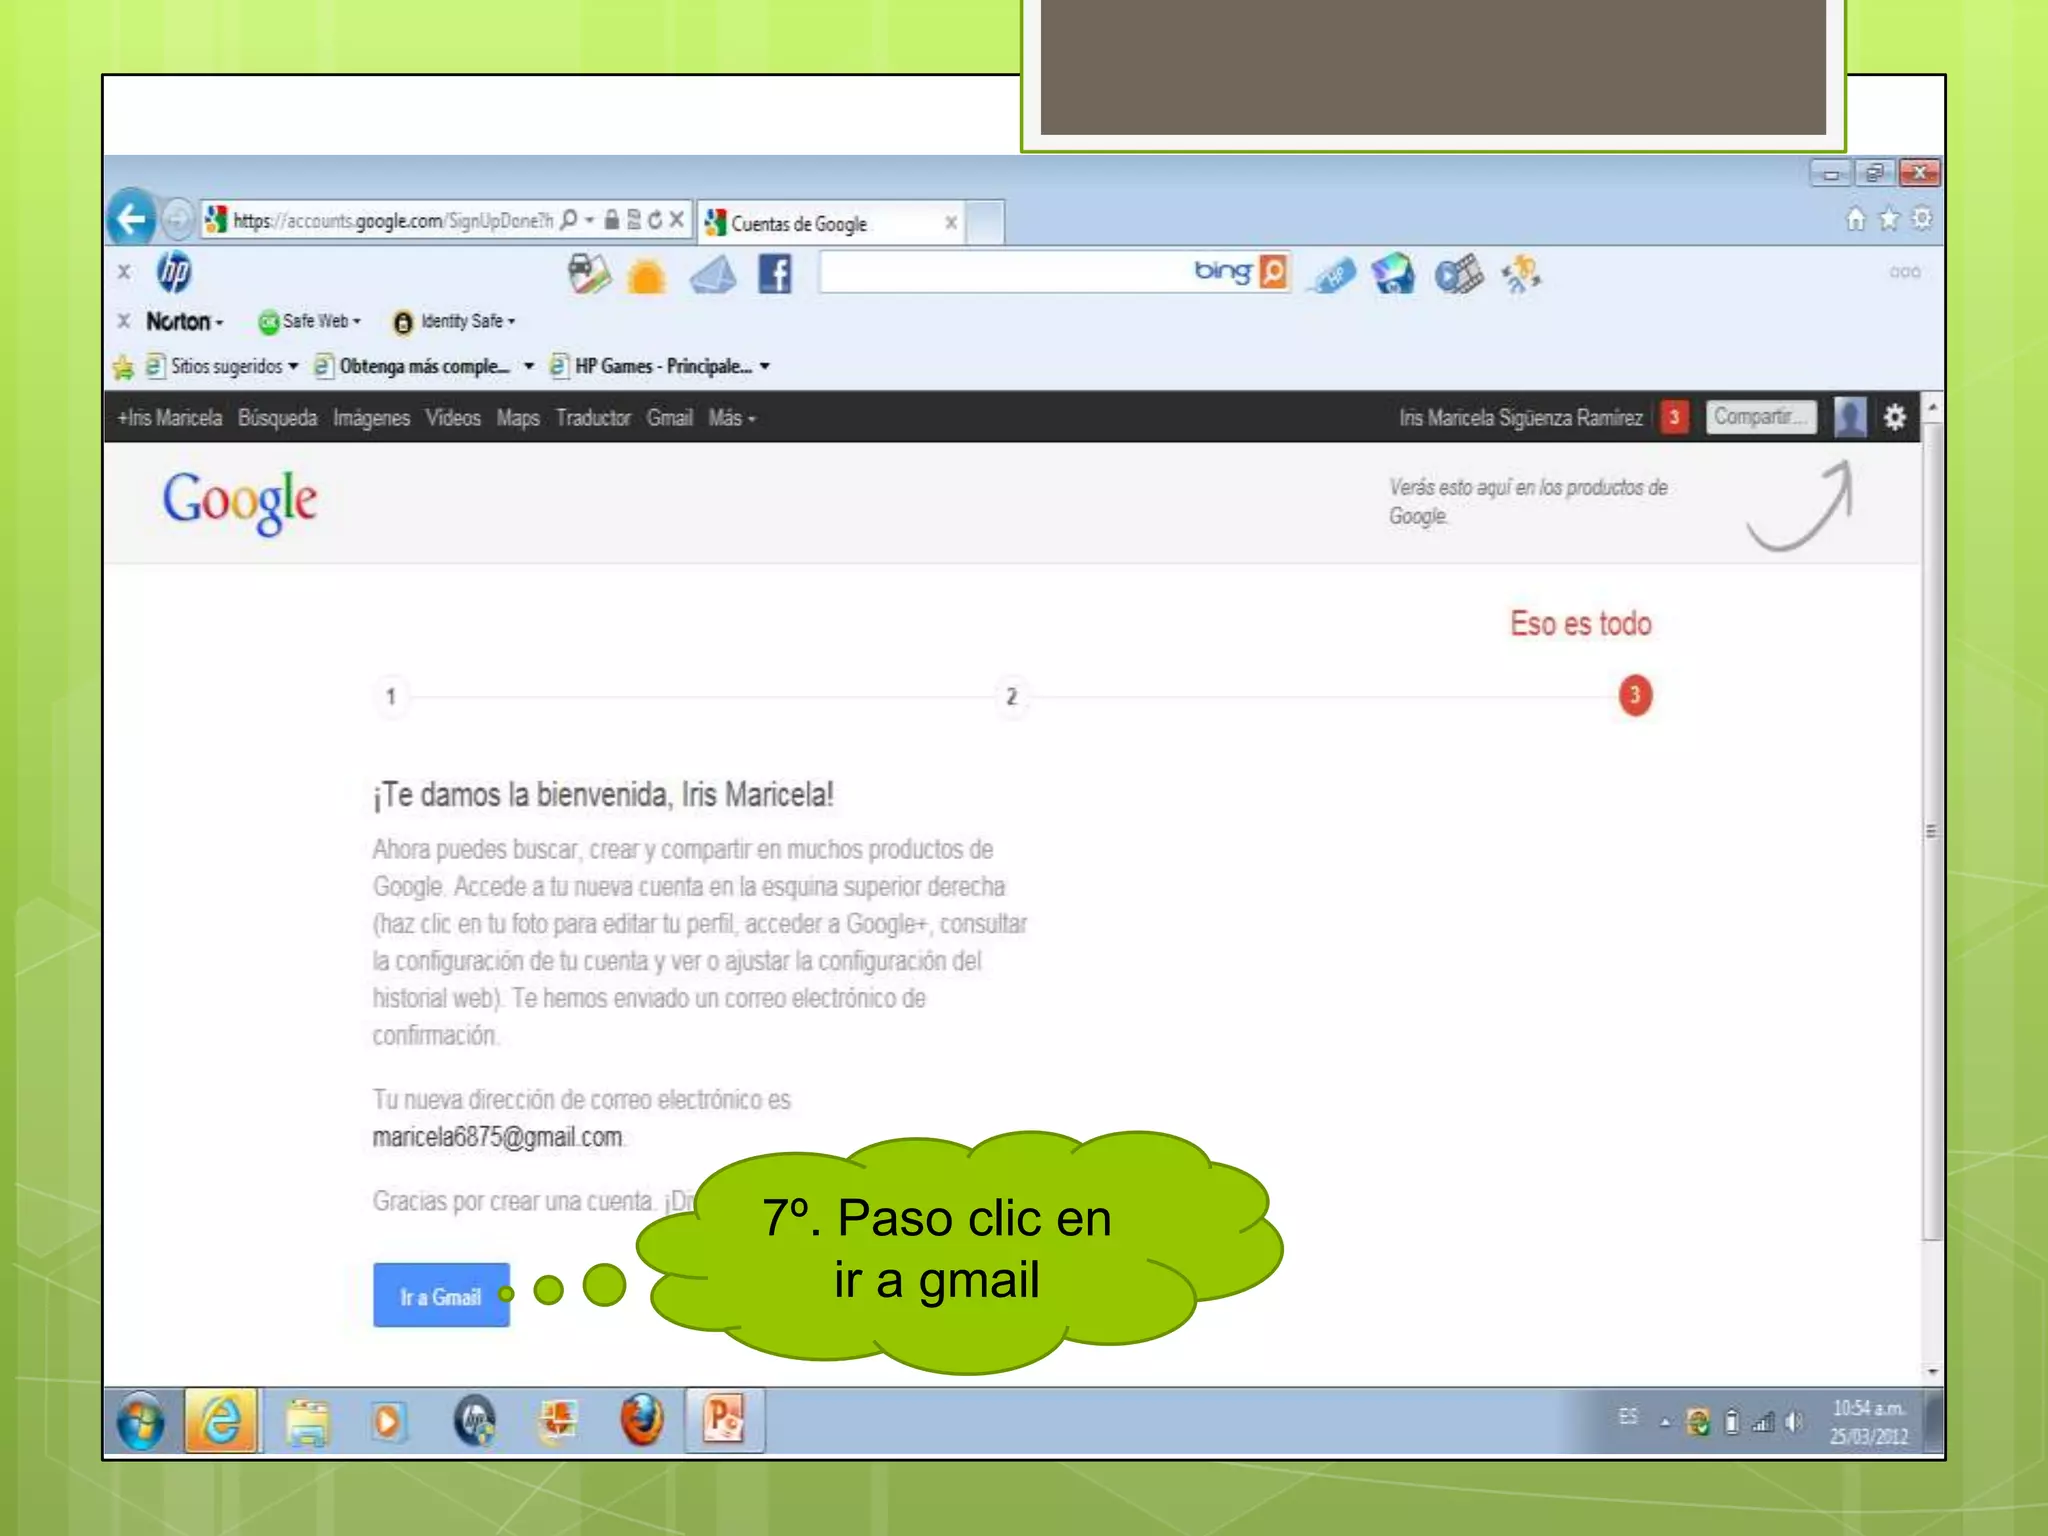Click the address bar search magnifier icon
The height and width of the screenshot is (1536, 2048).
569,219
